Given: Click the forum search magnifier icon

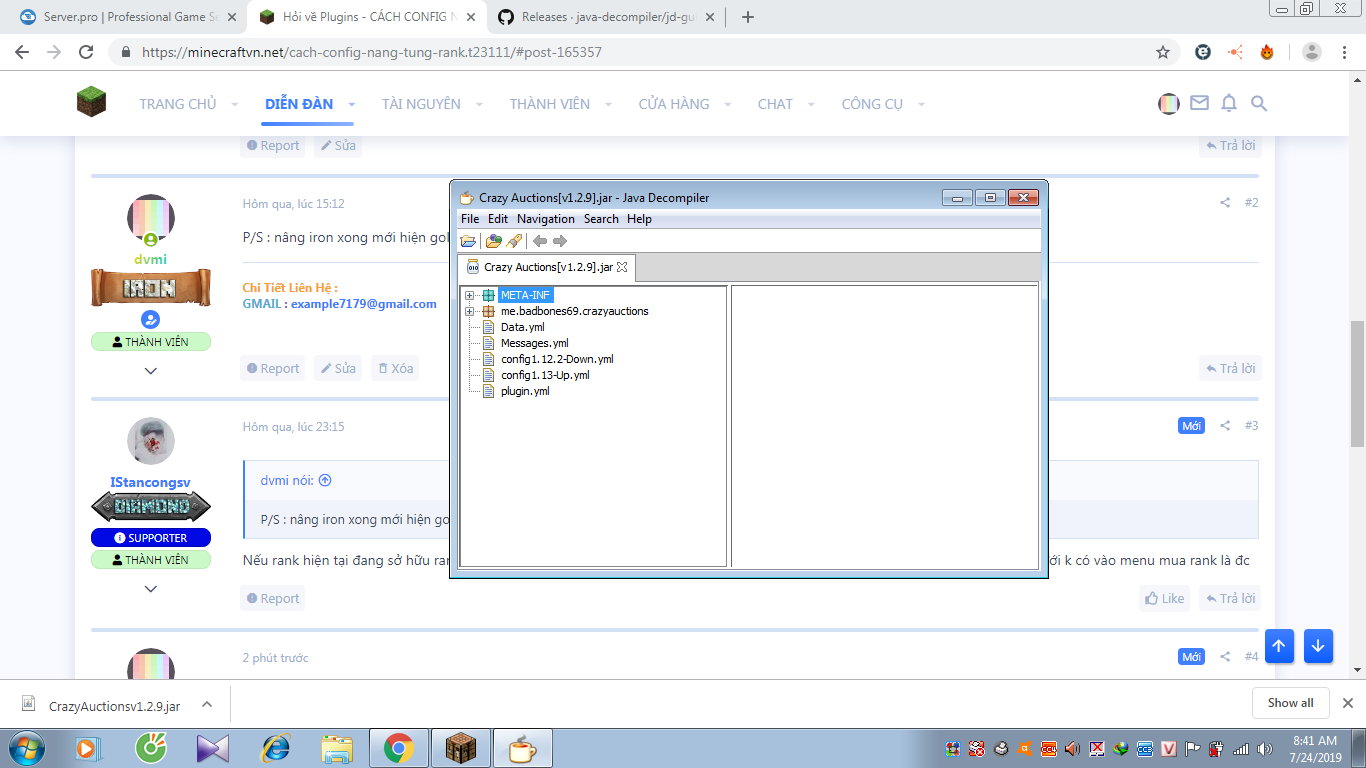Looking at the screenshot, I should (x=1259, y=103).
